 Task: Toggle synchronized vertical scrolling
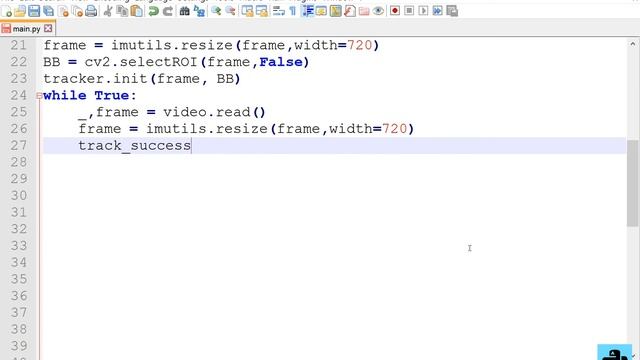[x=247, y=11]
